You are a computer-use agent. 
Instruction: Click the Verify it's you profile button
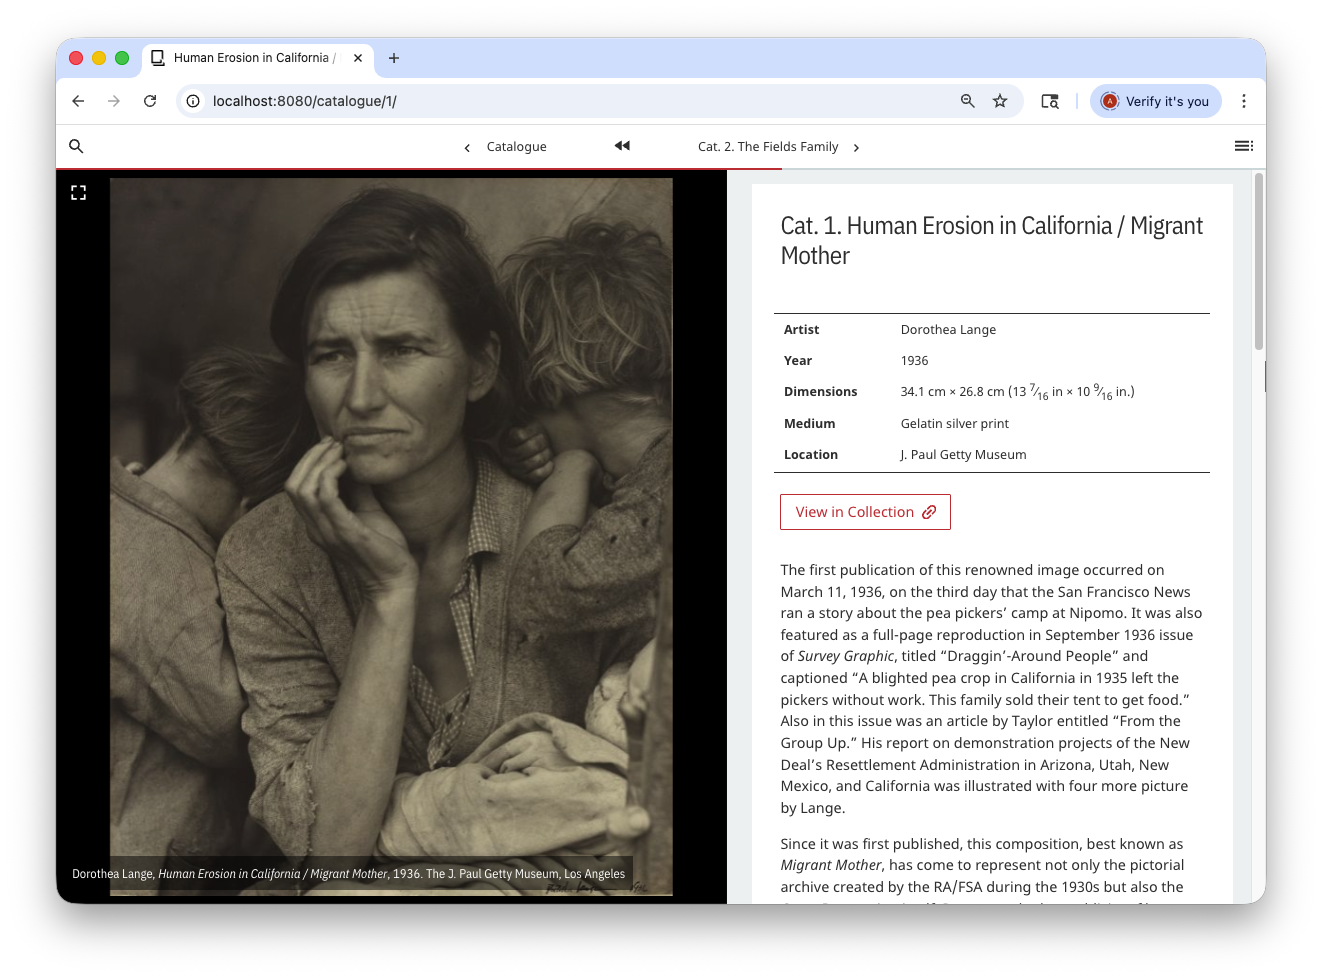click(x=1156, y=101)
